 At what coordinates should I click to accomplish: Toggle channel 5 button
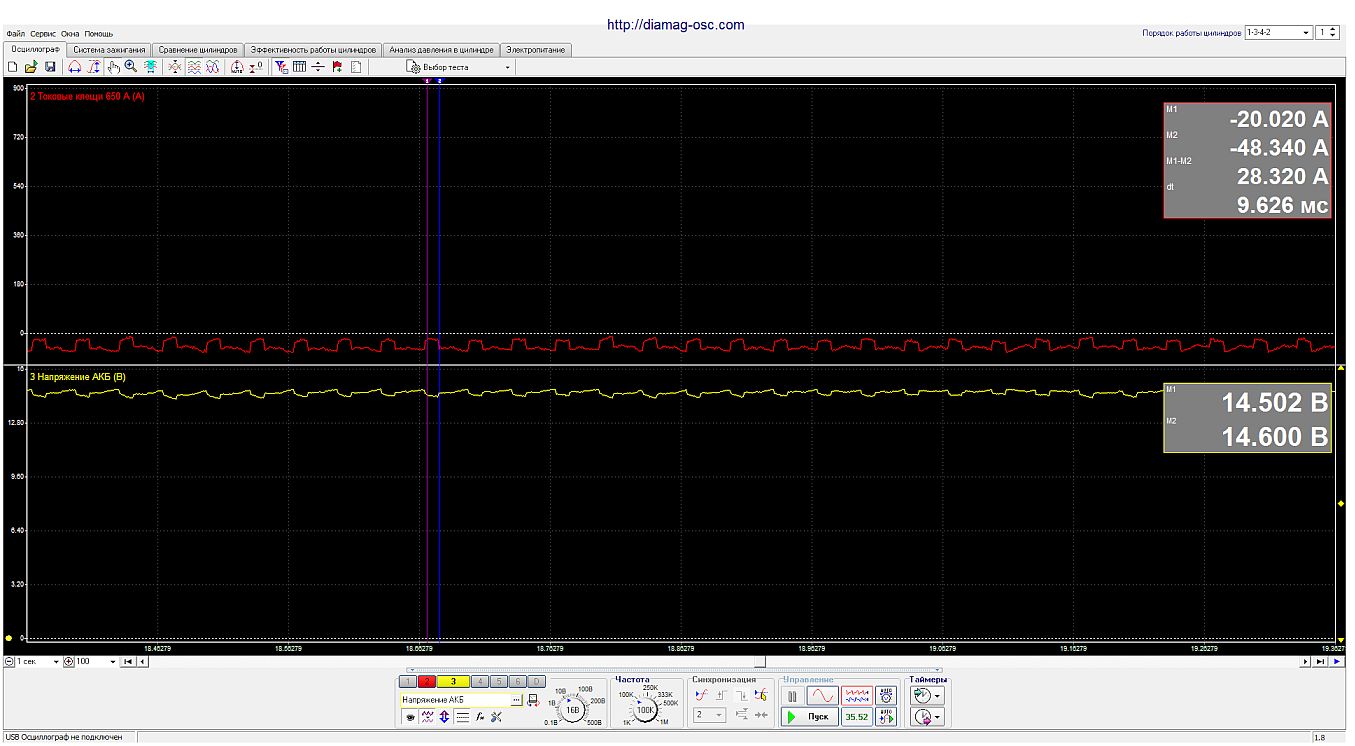(498, 681)
